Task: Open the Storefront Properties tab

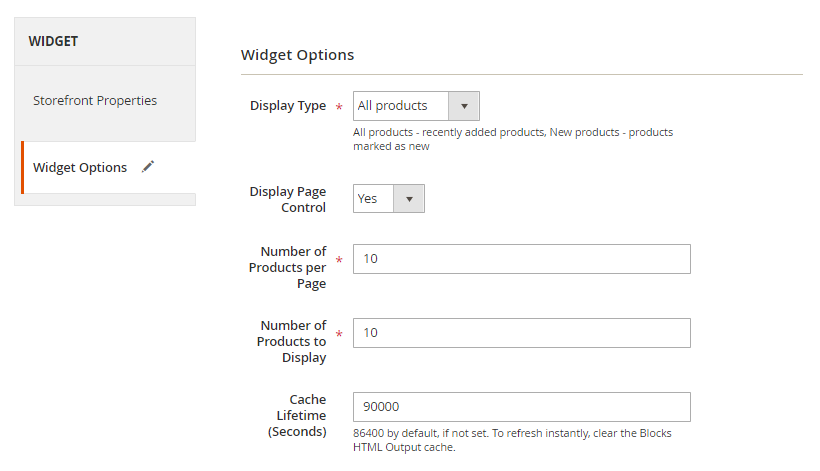Action: [95, 100]
